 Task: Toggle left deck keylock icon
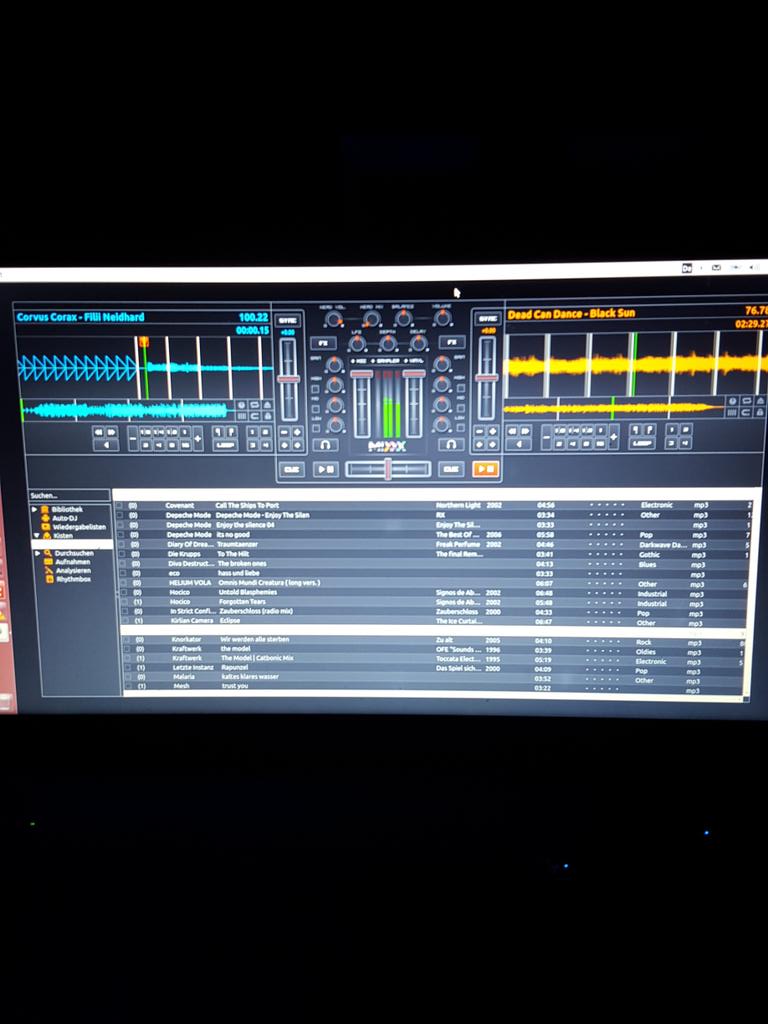268,416
